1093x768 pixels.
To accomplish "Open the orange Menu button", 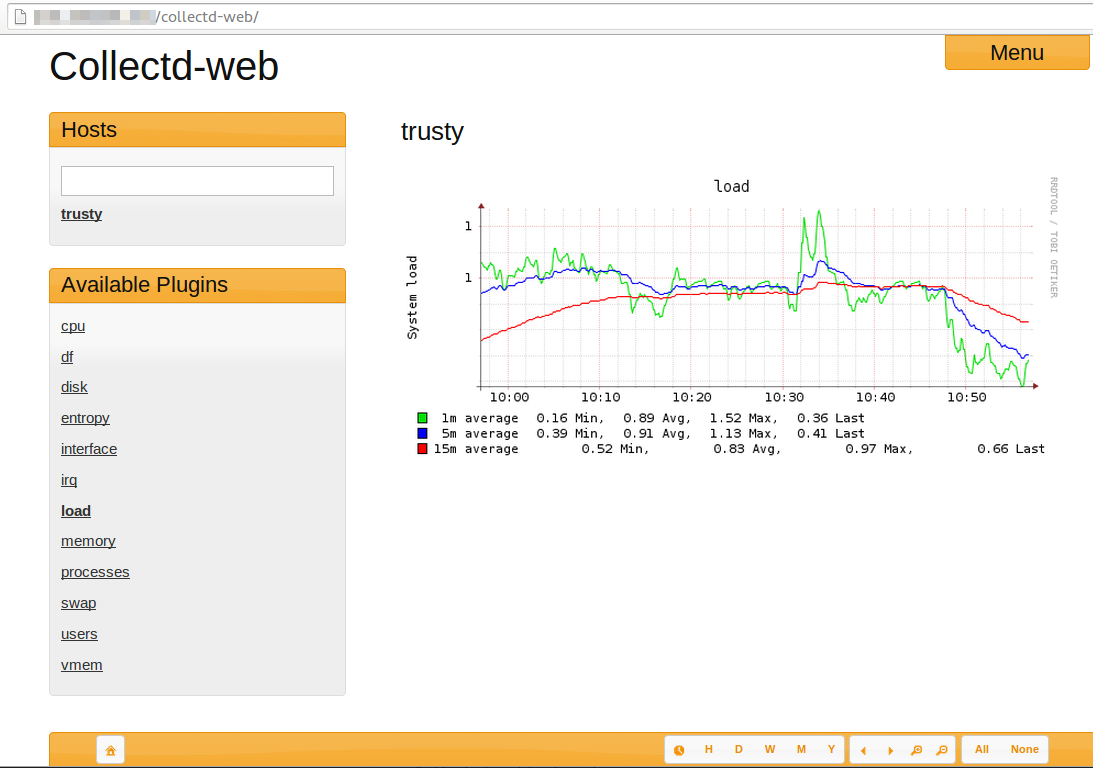I will [1017, 52].
